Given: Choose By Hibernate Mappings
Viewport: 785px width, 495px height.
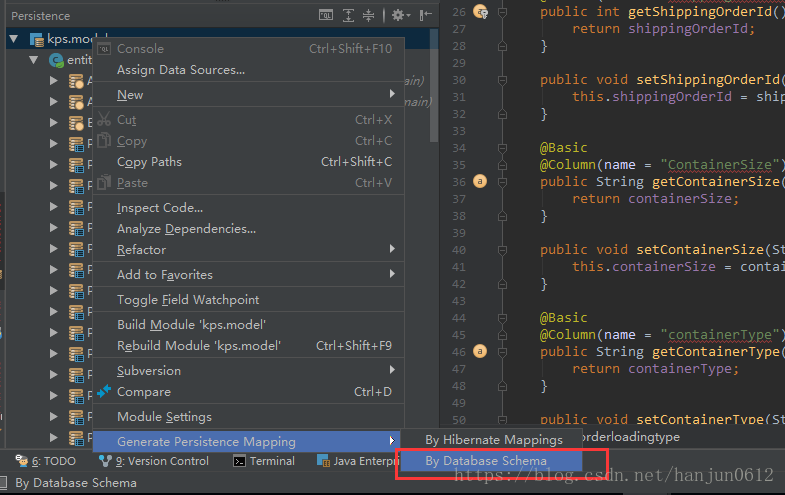Looking at the screenshot, I should click(x=492, y=440).
